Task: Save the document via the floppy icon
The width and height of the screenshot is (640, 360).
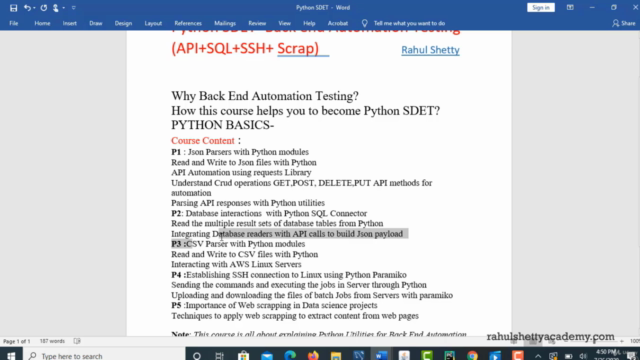Action: (13, 8)
